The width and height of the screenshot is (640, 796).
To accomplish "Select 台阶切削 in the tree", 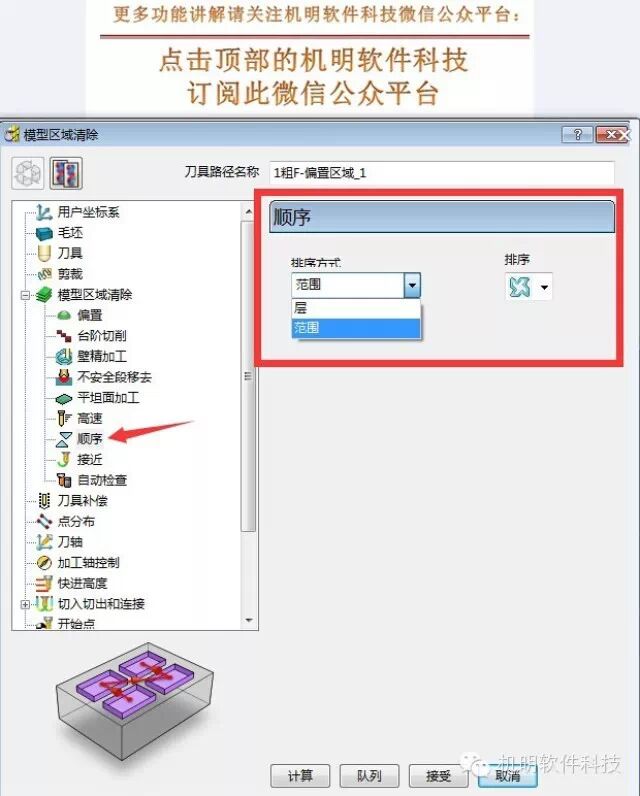I will (x=102, y=336).
